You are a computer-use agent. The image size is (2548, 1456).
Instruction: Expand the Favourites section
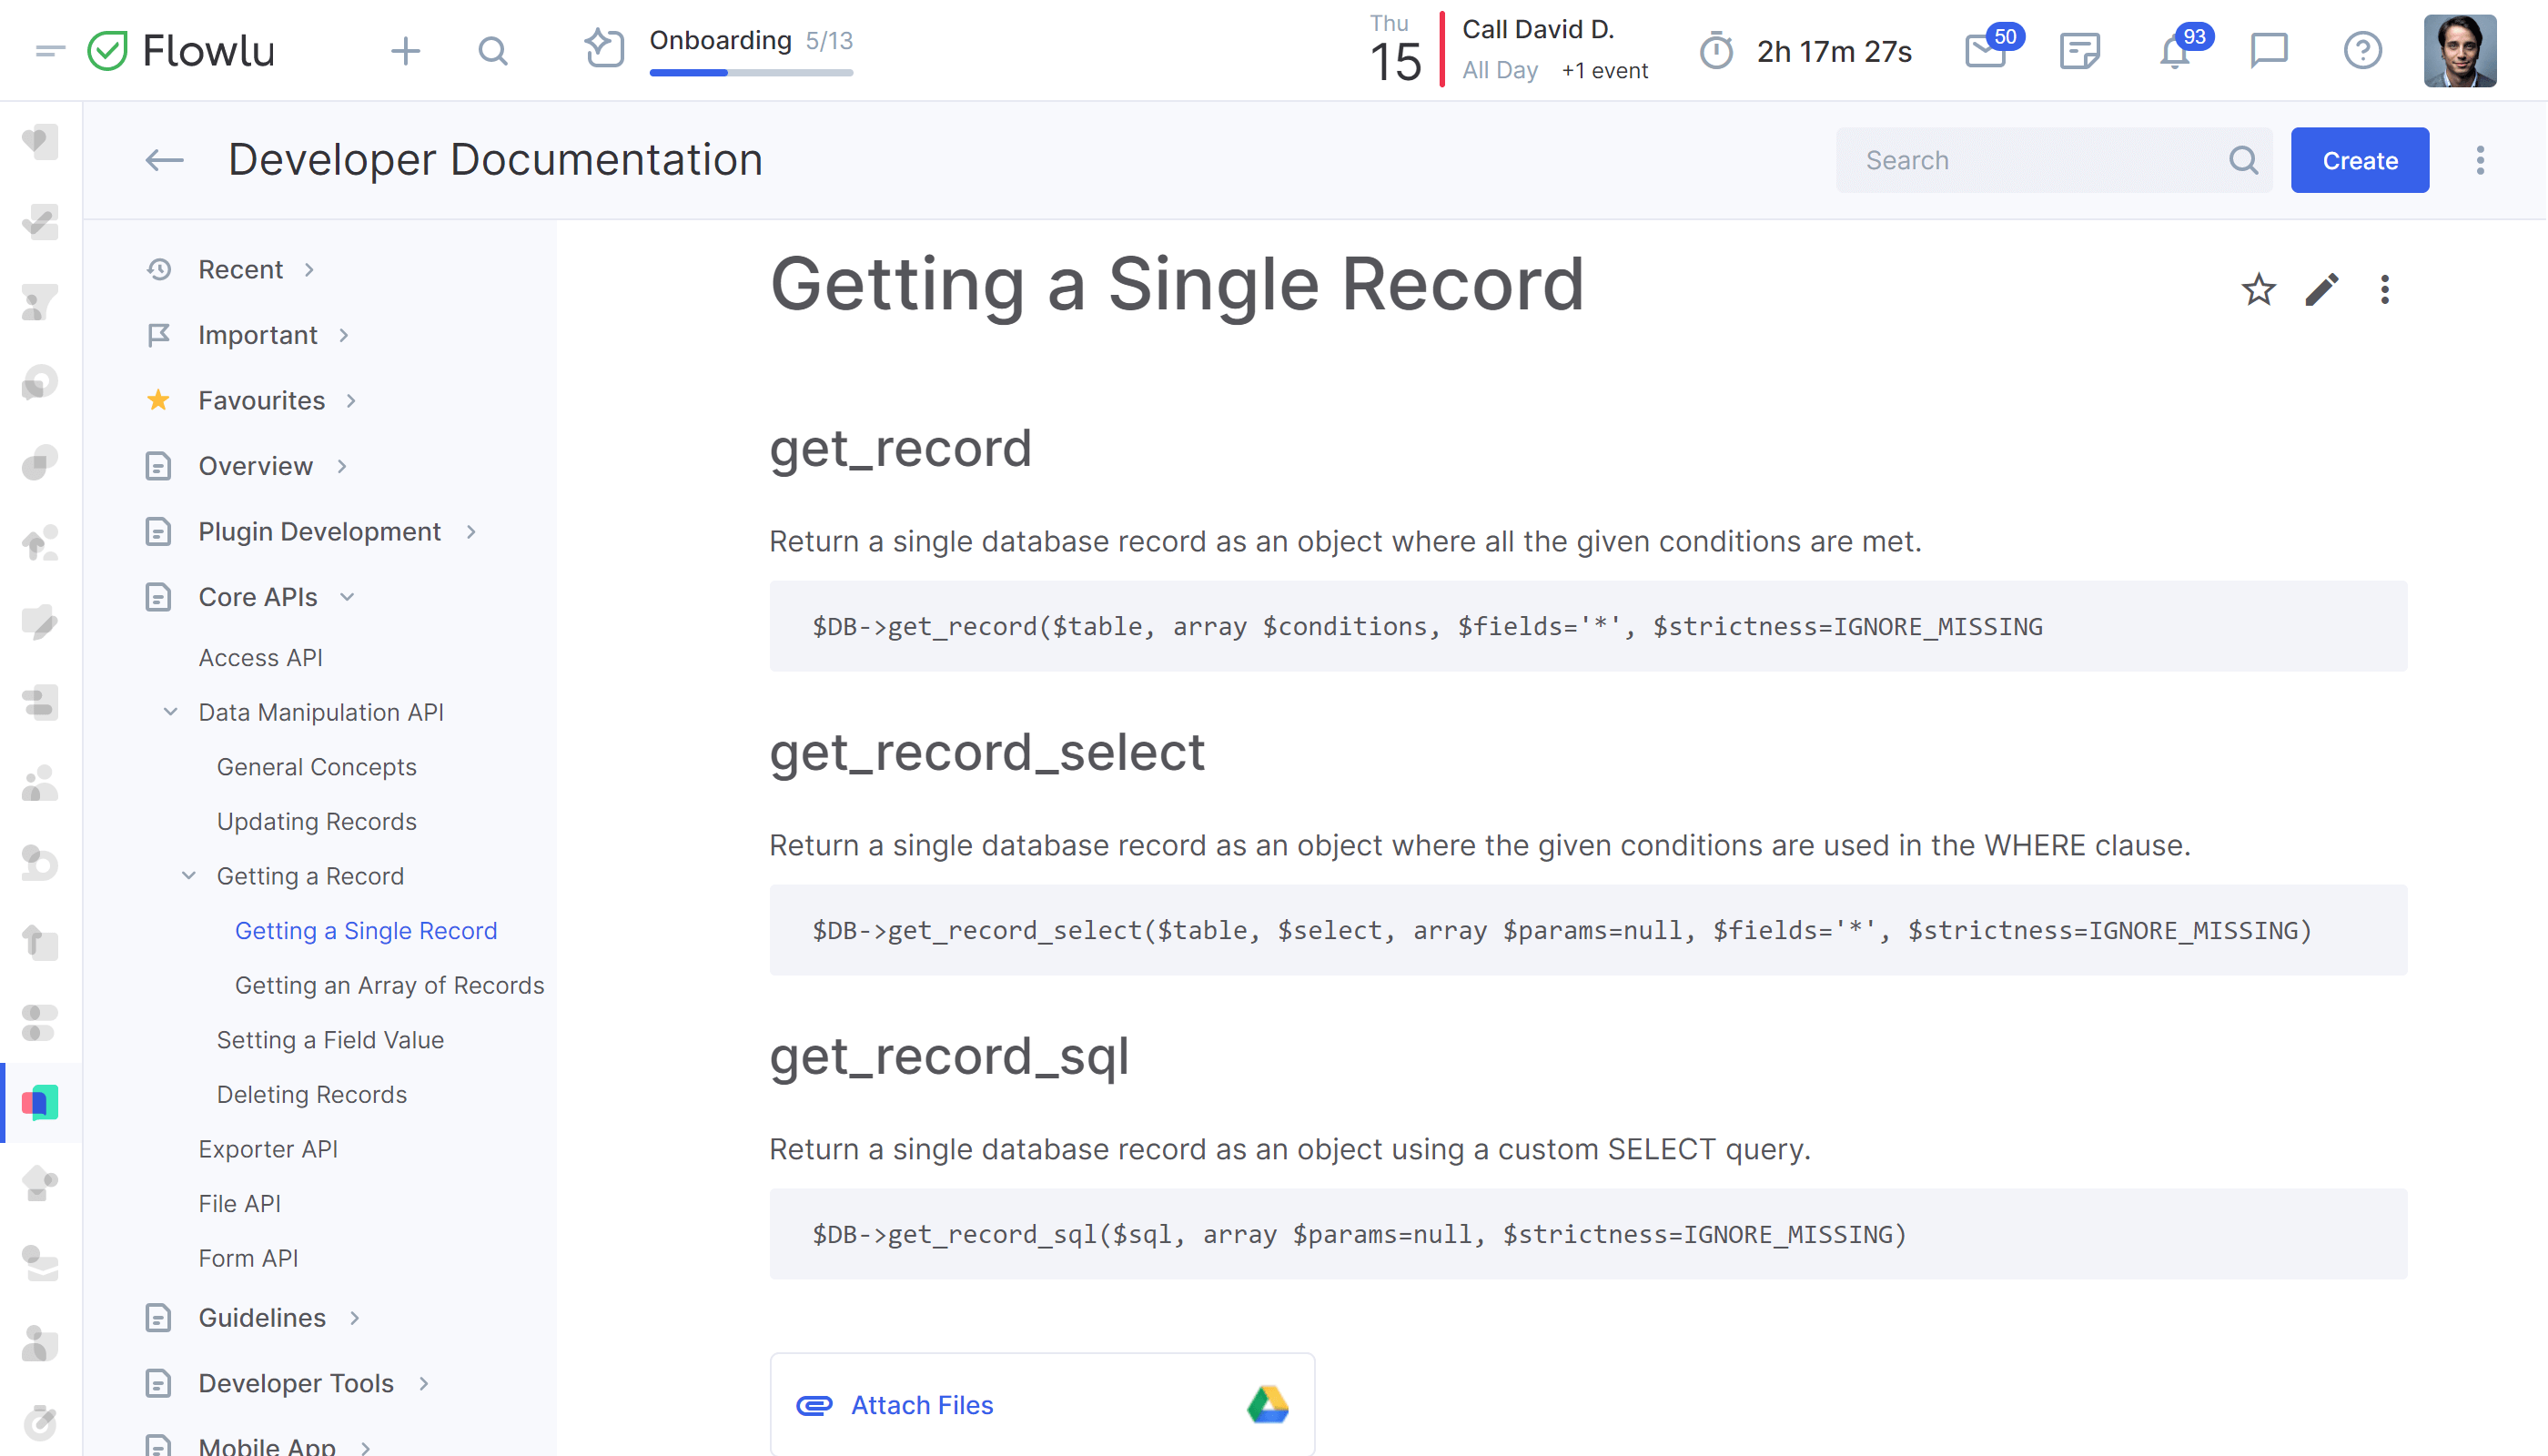pyautogui.click(x=352, y=401)
